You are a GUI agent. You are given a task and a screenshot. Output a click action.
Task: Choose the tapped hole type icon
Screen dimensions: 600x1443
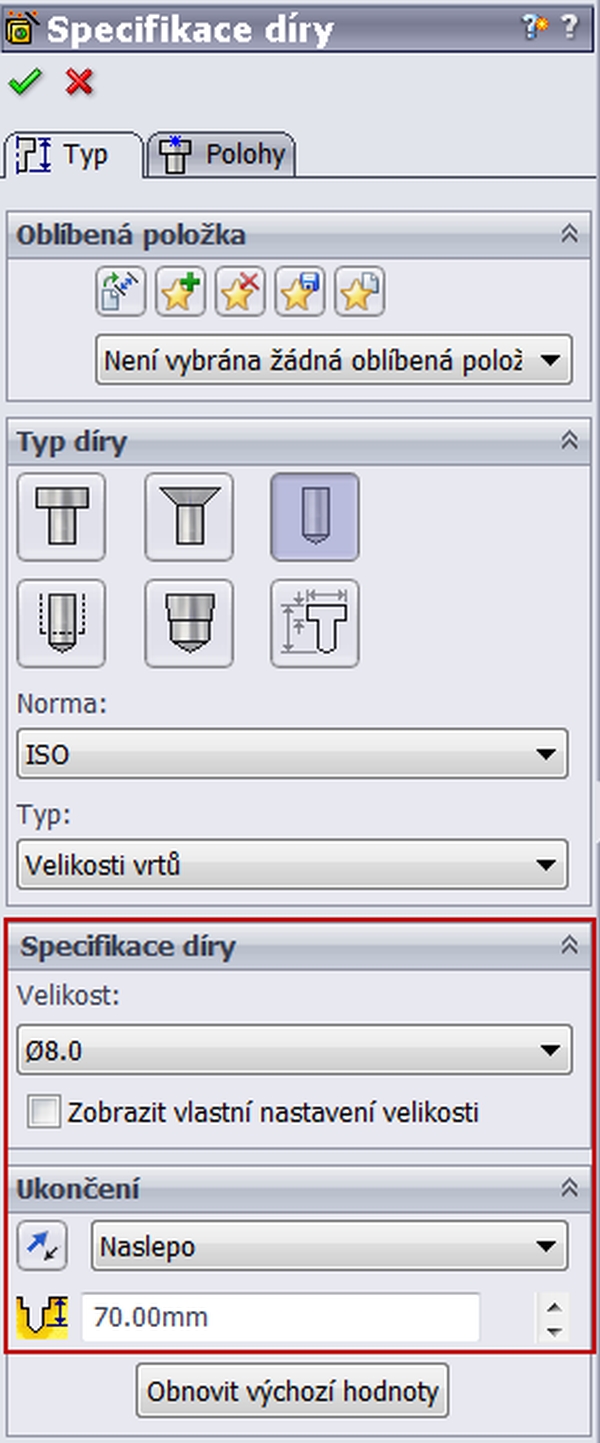pyautogui.click(x=61, y=623)
